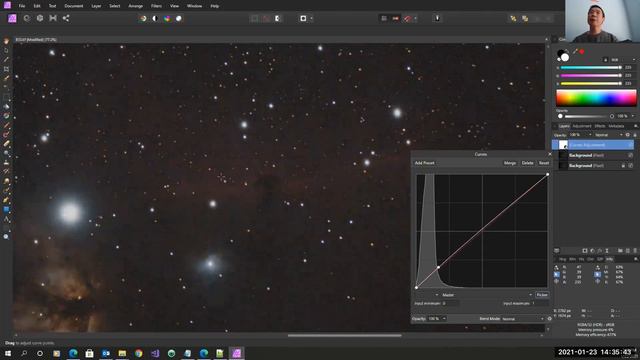Click the Adjustments icon below the layers
640x360 pixels.
[592, 251]
